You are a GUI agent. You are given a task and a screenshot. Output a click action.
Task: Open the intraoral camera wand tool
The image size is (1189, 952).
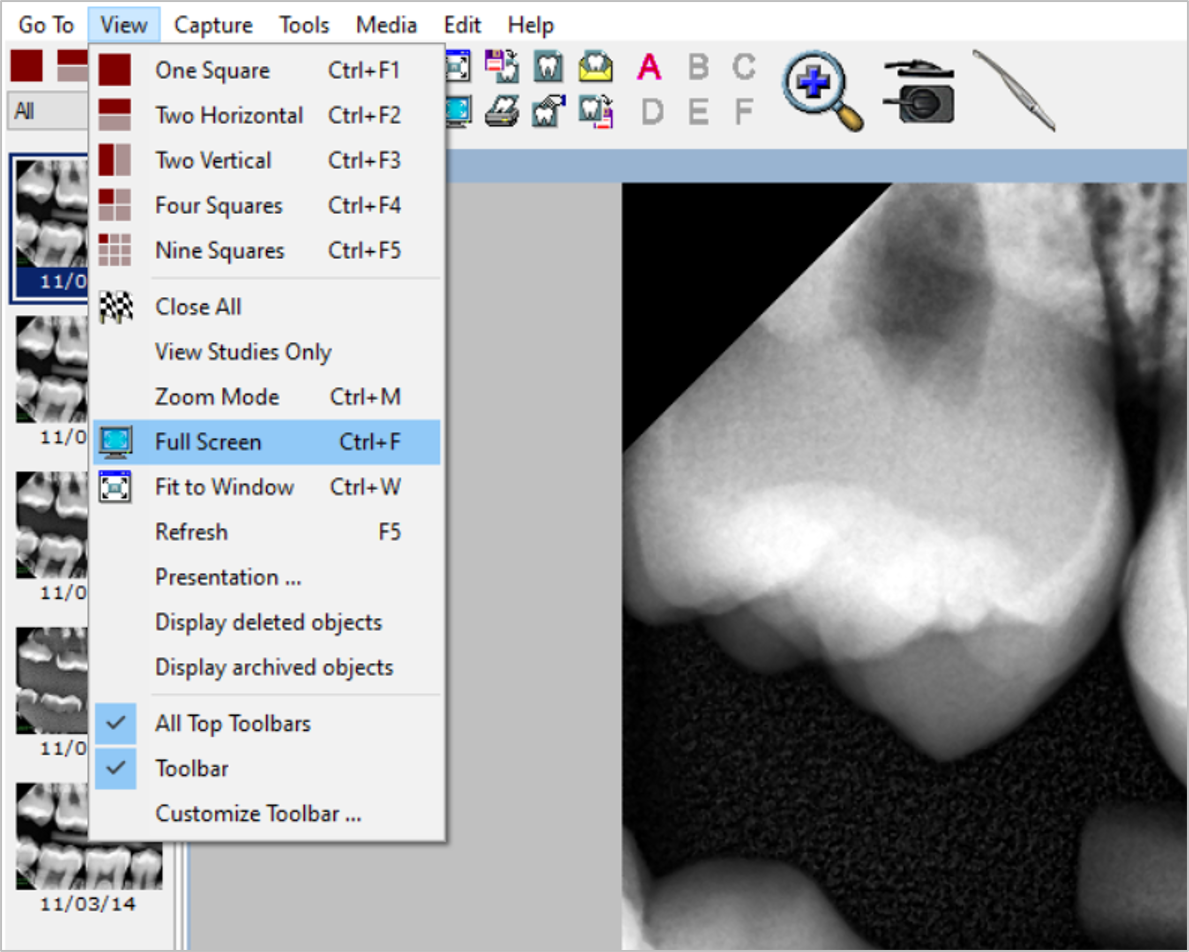point(1014,90)
